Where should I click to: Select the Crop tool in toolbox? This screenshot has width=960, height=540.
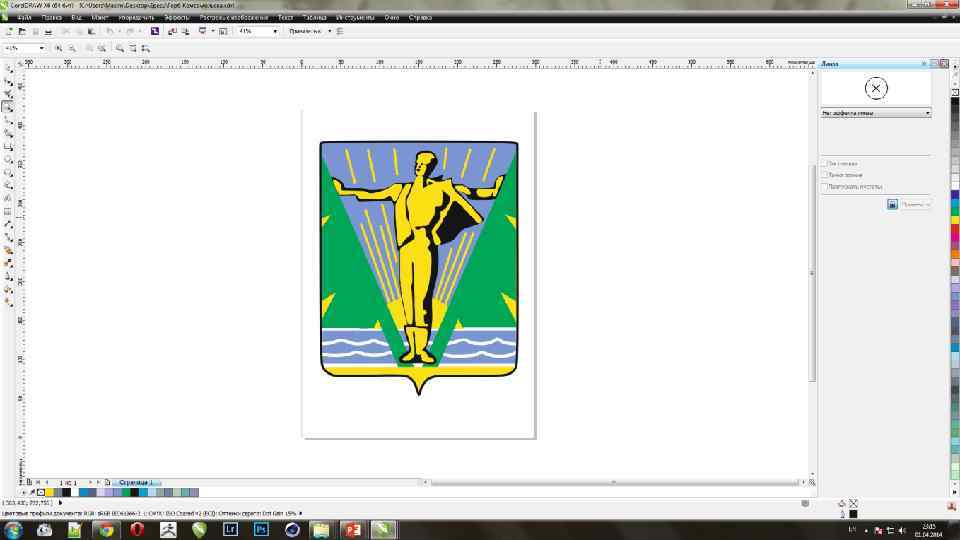[8, 94]
